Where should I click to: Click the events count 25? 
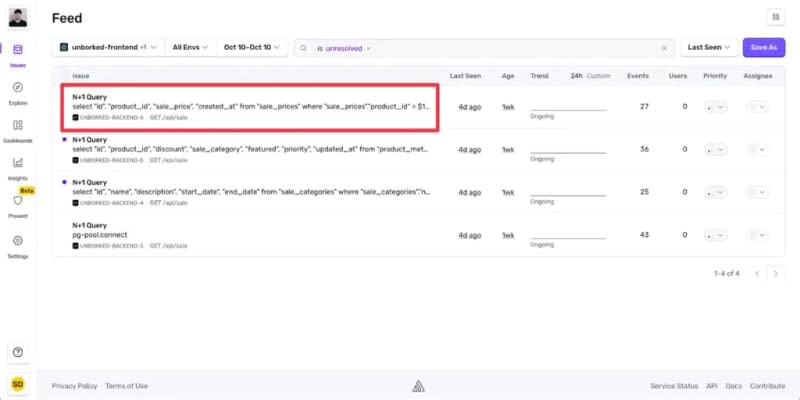[644, 192]
